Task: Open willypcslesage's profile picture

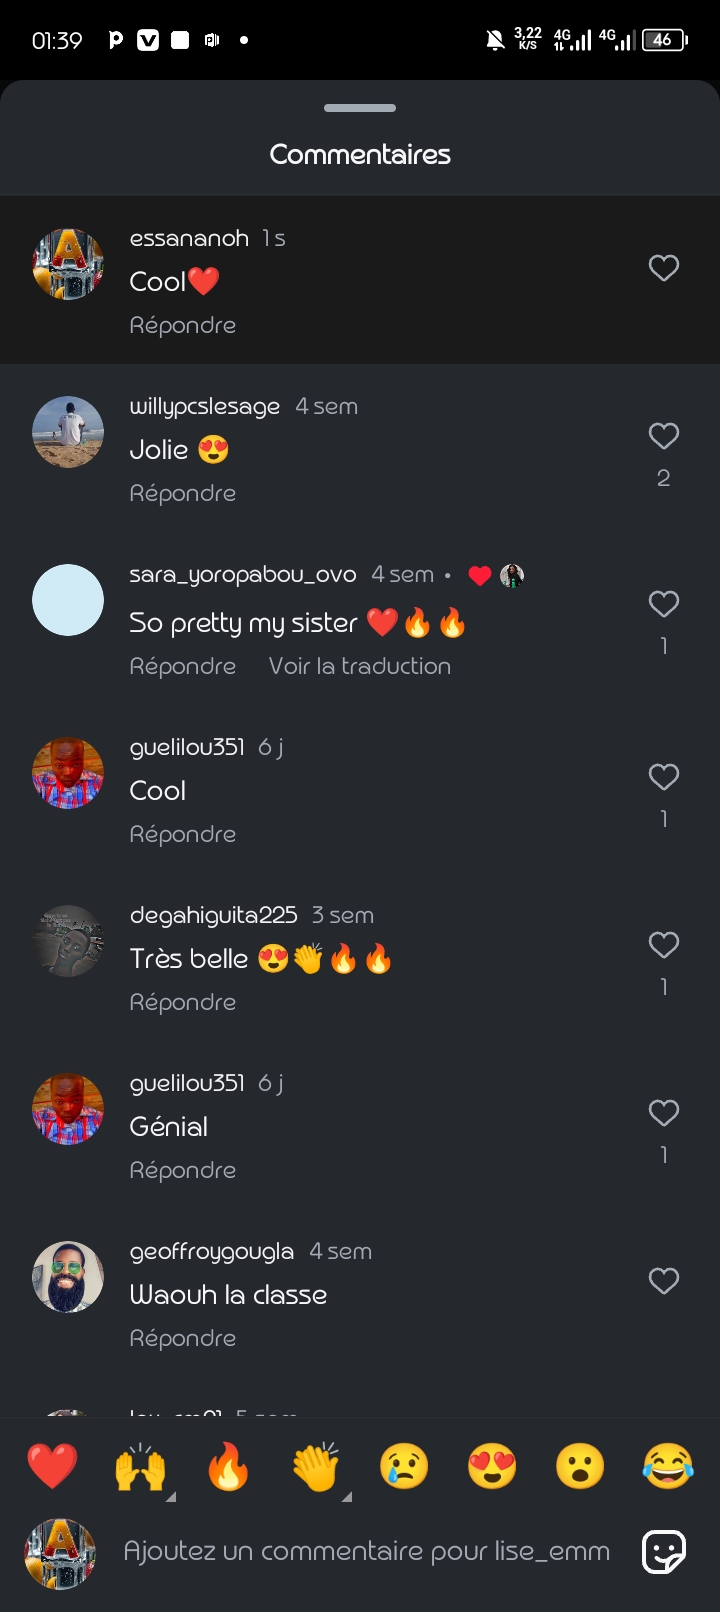Action: point(68,432)
